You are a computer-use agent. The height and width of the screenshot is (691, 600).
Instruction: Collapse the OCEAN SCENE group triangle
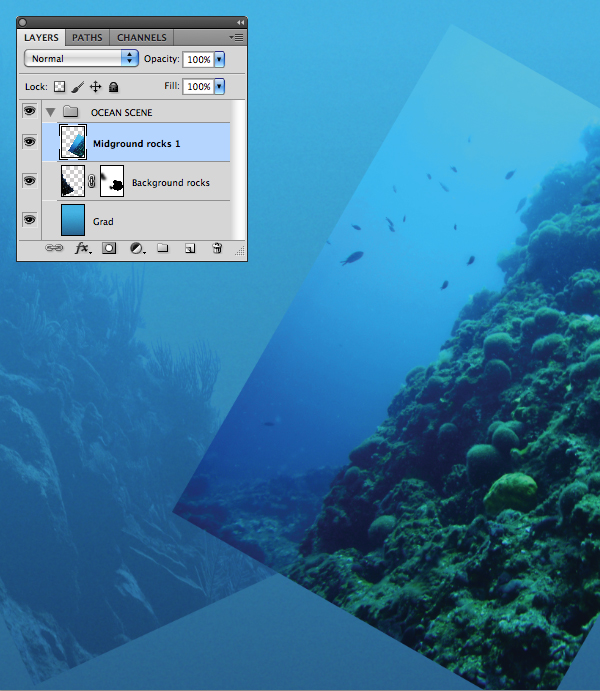click(51, 112)
